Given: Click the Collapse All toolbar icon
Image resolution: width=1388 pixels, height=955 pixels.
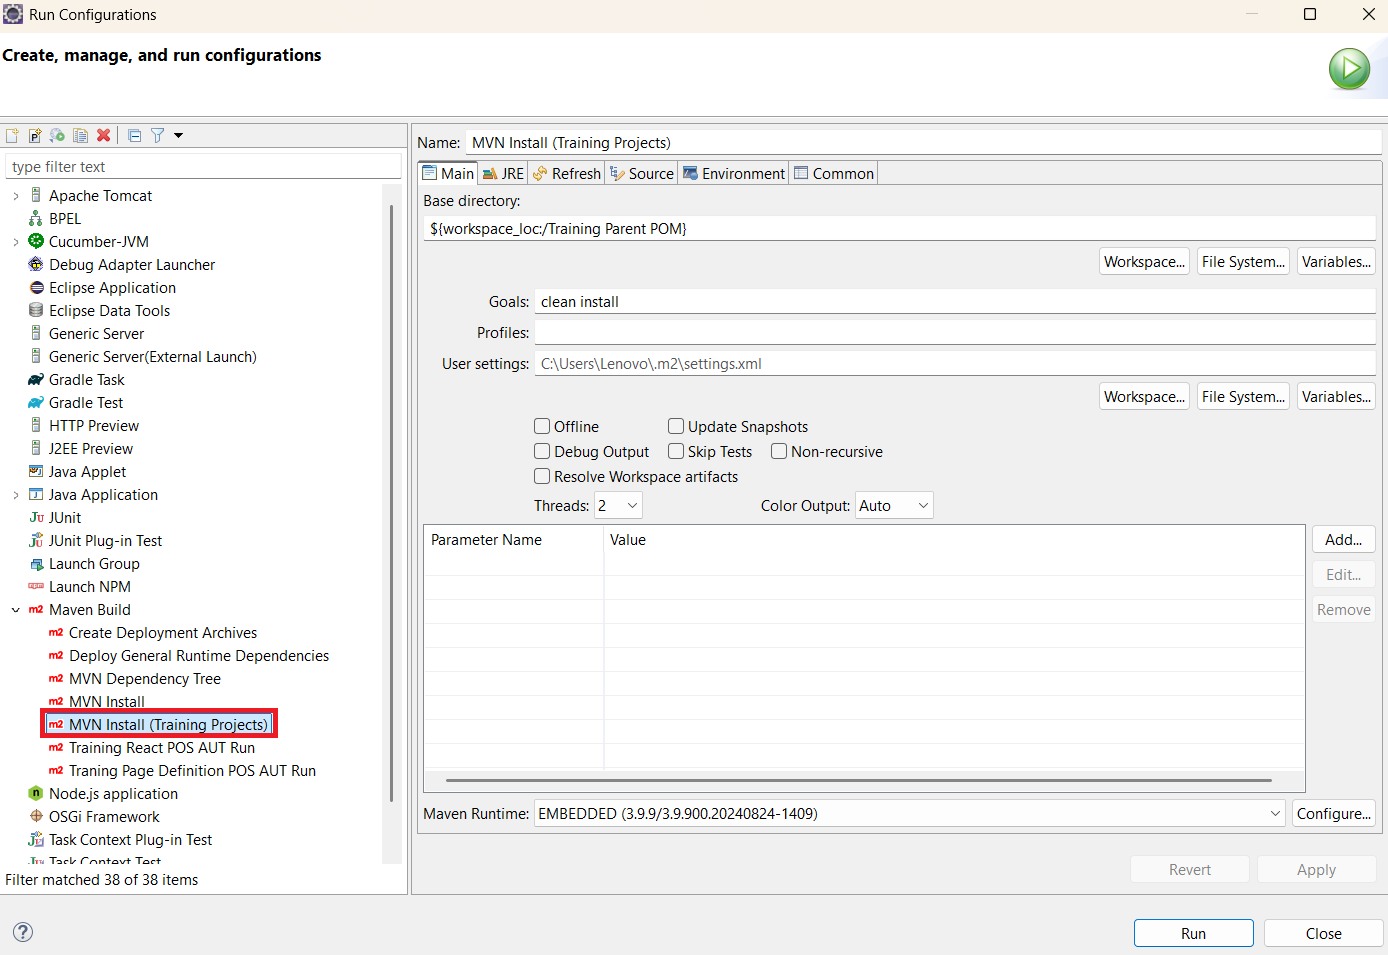Looking at the screenshot, I should tap(135, 135).
